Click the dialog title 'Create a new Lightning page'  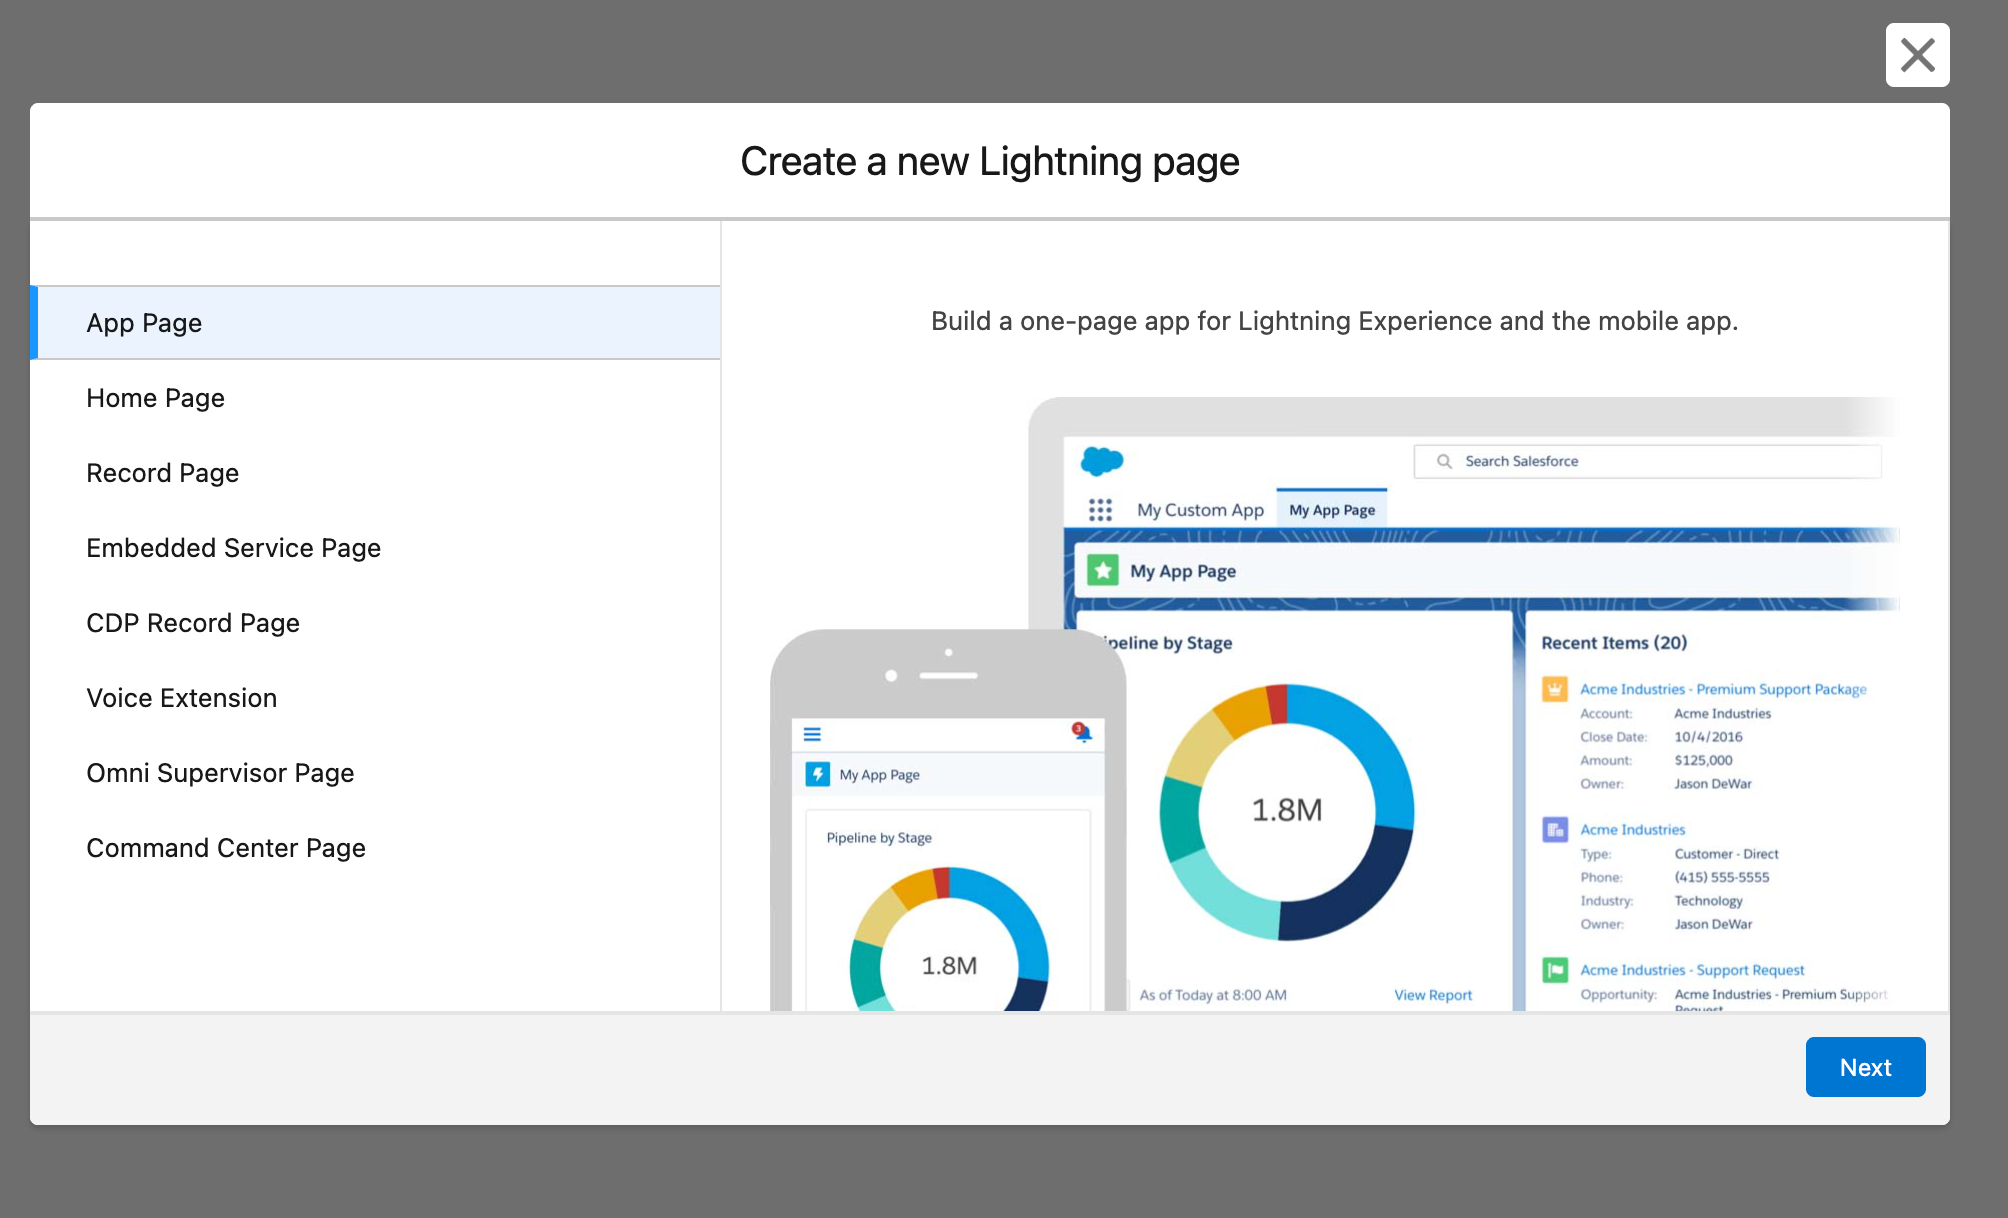coord(990,161)
